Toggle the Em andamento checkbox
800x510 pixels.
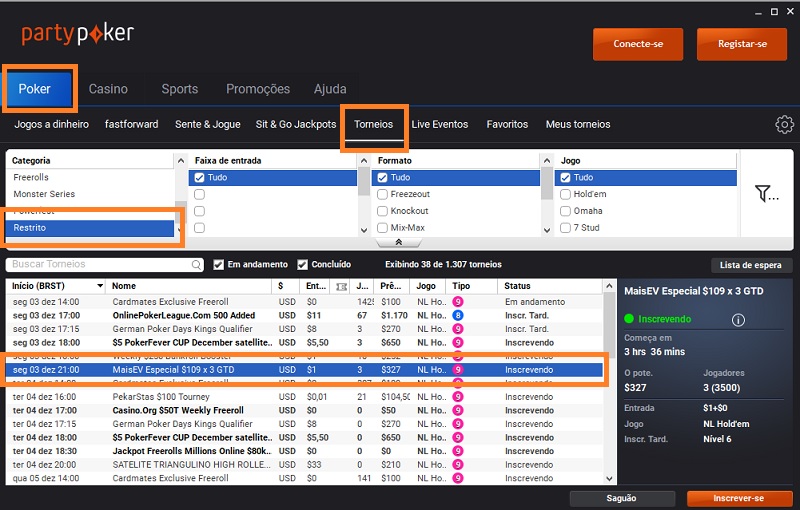pyautogui.click(x=218, y=265)
